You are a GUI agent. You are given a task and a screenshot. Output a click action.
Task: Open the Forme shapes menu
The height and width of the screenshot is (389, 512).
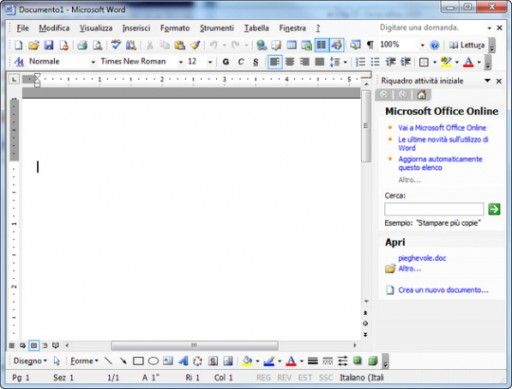pos(84,361)
